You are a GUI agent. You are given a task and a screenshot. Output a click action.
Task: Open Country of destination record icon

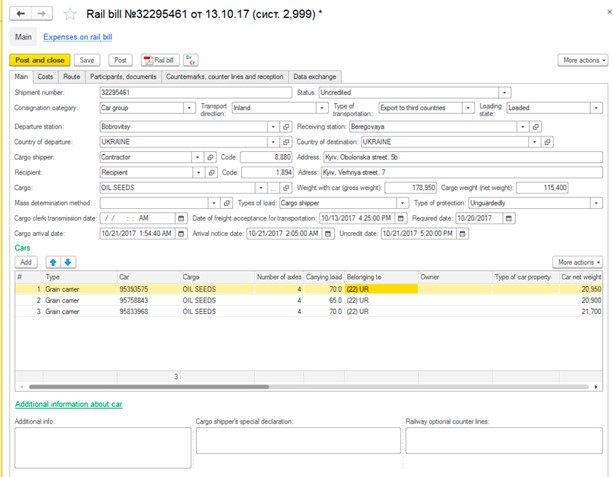(x=547, y=142)
